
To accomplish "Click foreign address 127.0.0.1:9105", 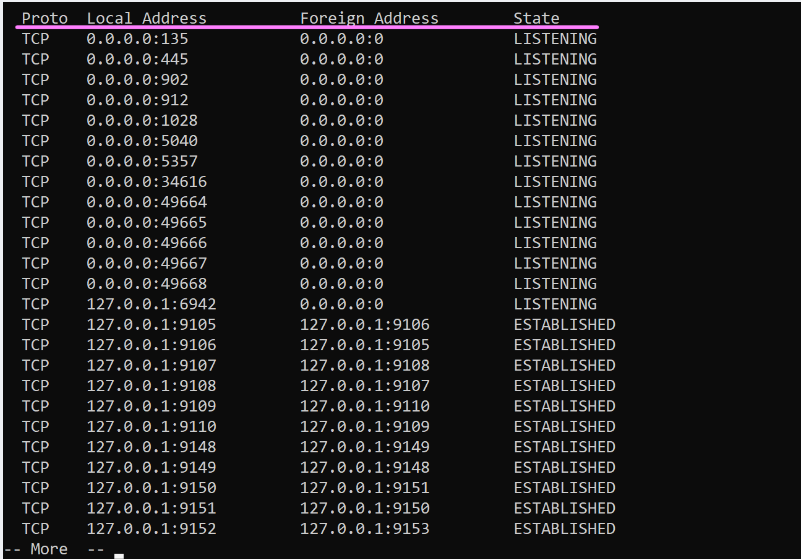I will [x=365, y=345].
